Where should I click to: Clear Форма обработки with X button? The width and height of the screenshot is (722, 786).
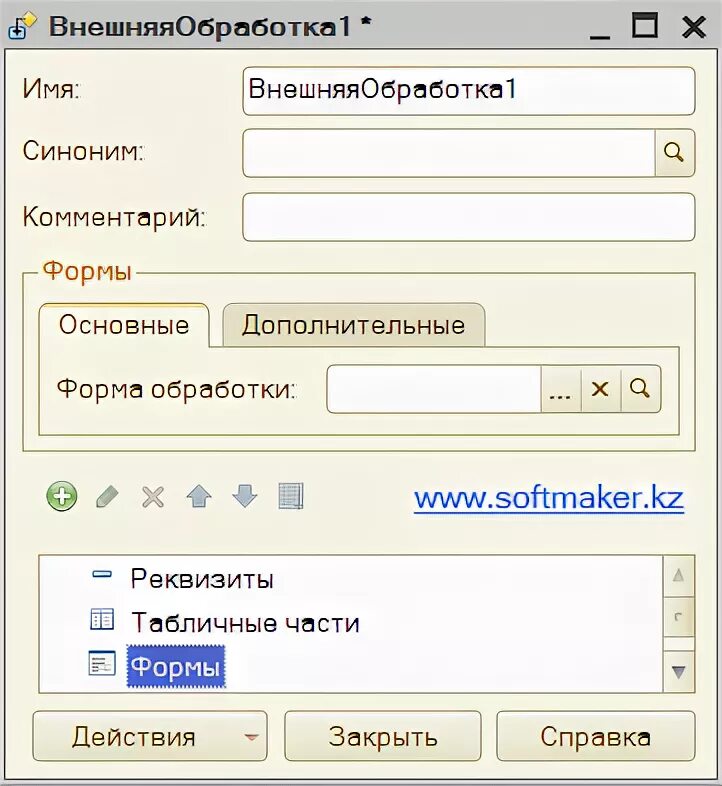(x=600, y=389)
